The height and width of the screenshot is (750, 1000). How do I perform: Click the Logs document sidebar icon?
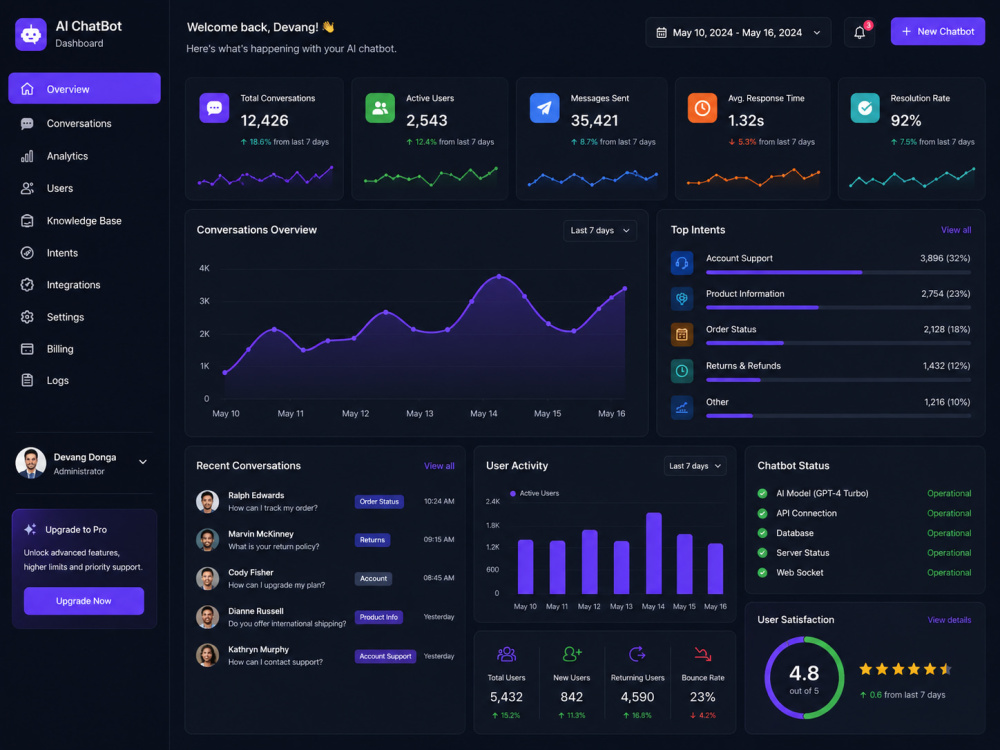tap(27, 380)
